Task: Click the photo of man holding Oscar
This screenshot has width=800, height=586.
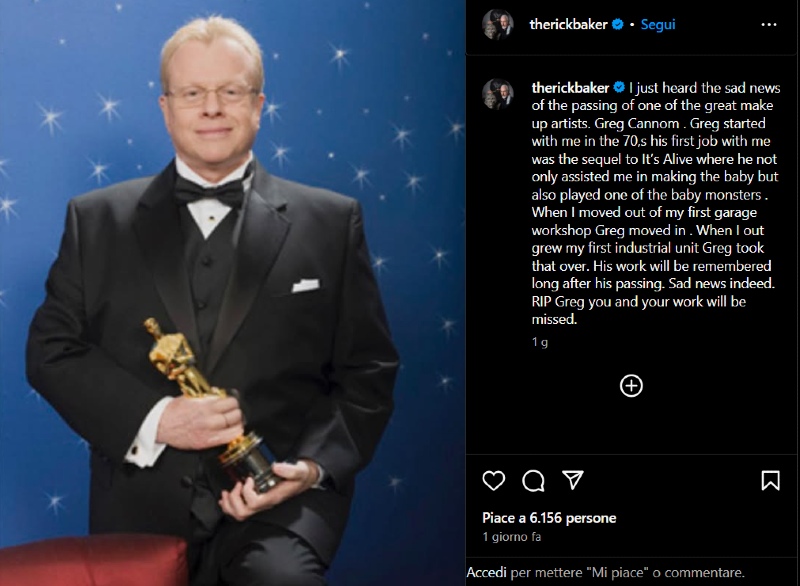Action: click(x=233, y=293)
